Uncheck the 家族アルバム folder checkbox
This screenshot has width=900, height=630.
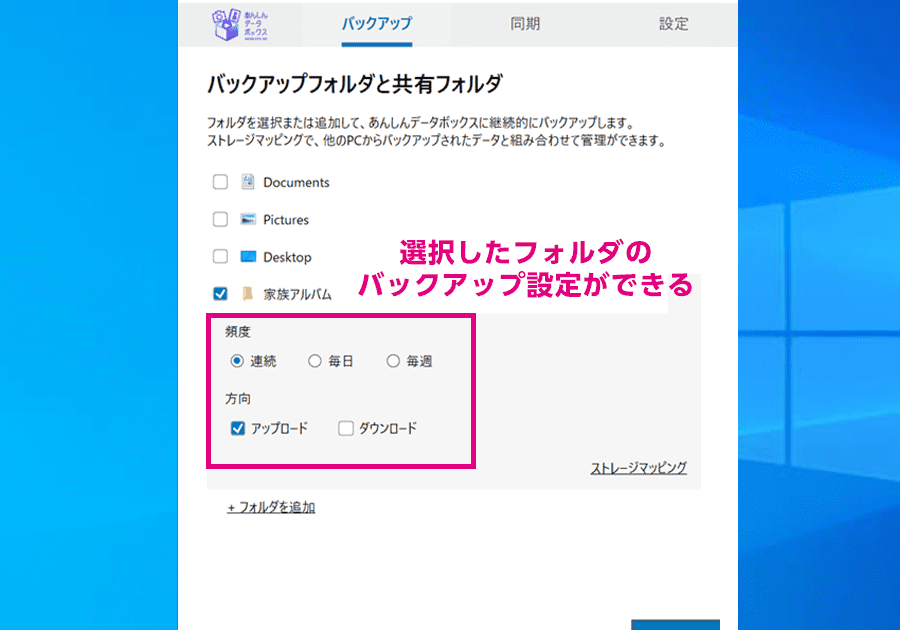point(220,294)
